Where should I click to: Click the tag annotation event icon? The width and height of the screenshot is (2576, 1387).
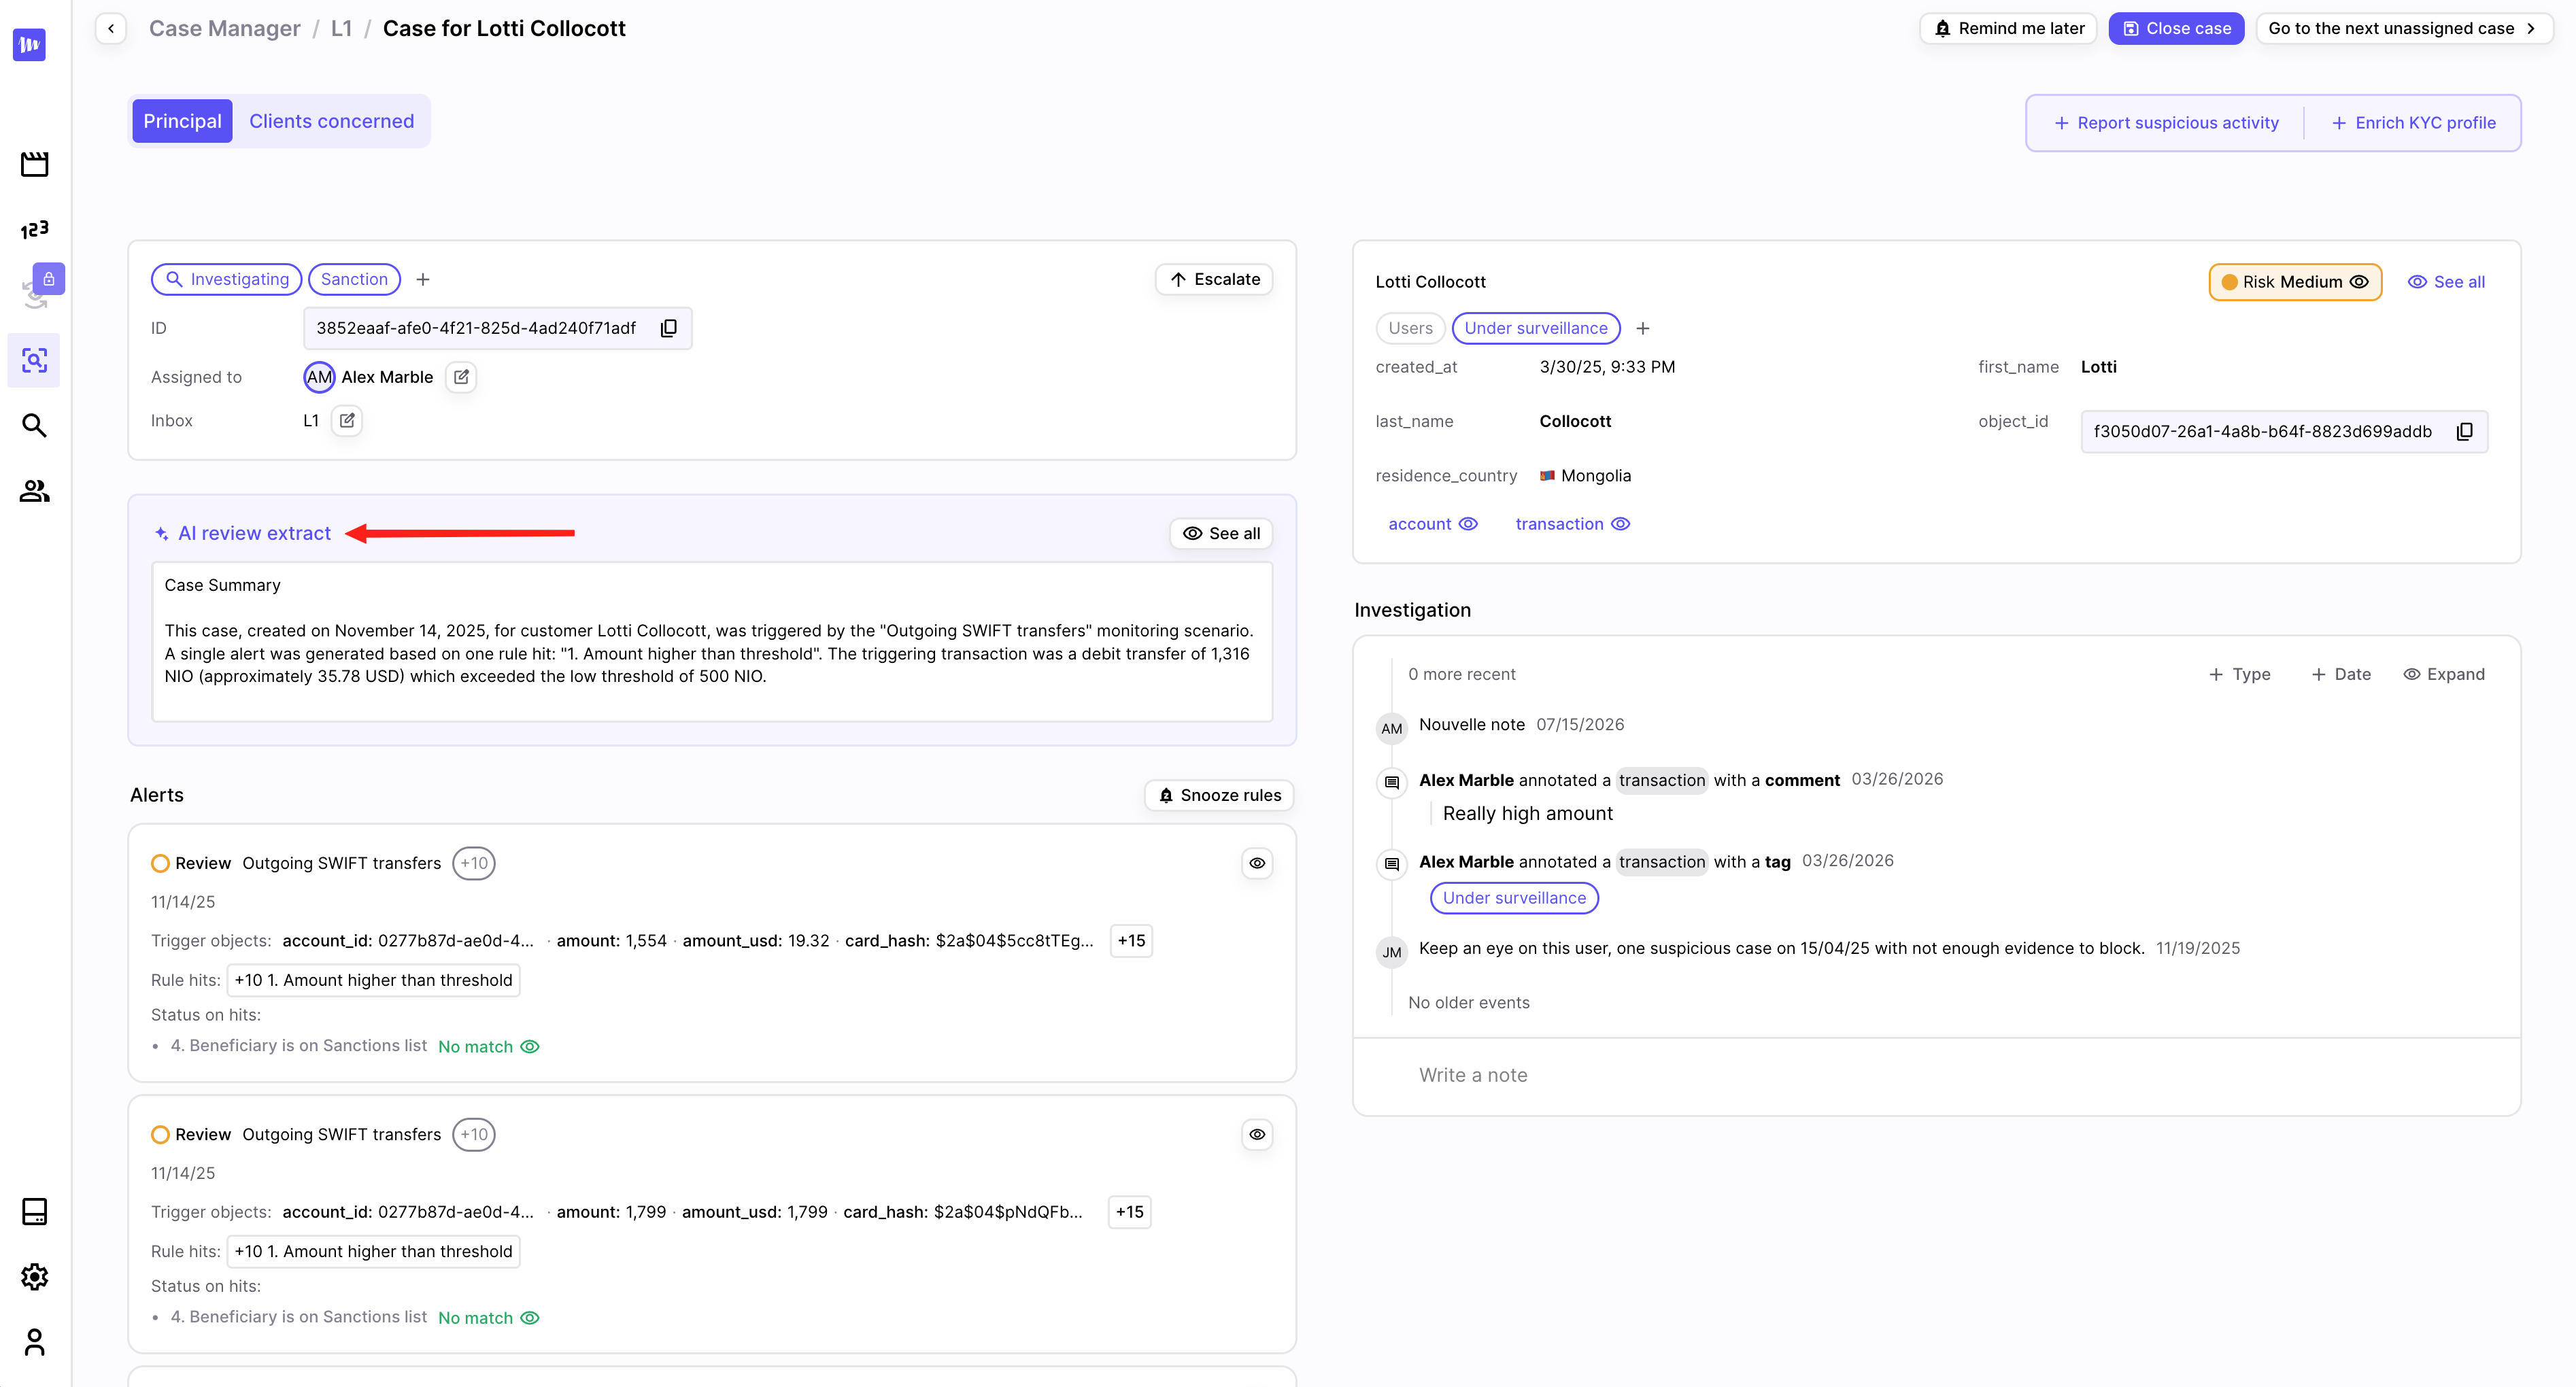pyautogui.click(x=1392, y=864)
